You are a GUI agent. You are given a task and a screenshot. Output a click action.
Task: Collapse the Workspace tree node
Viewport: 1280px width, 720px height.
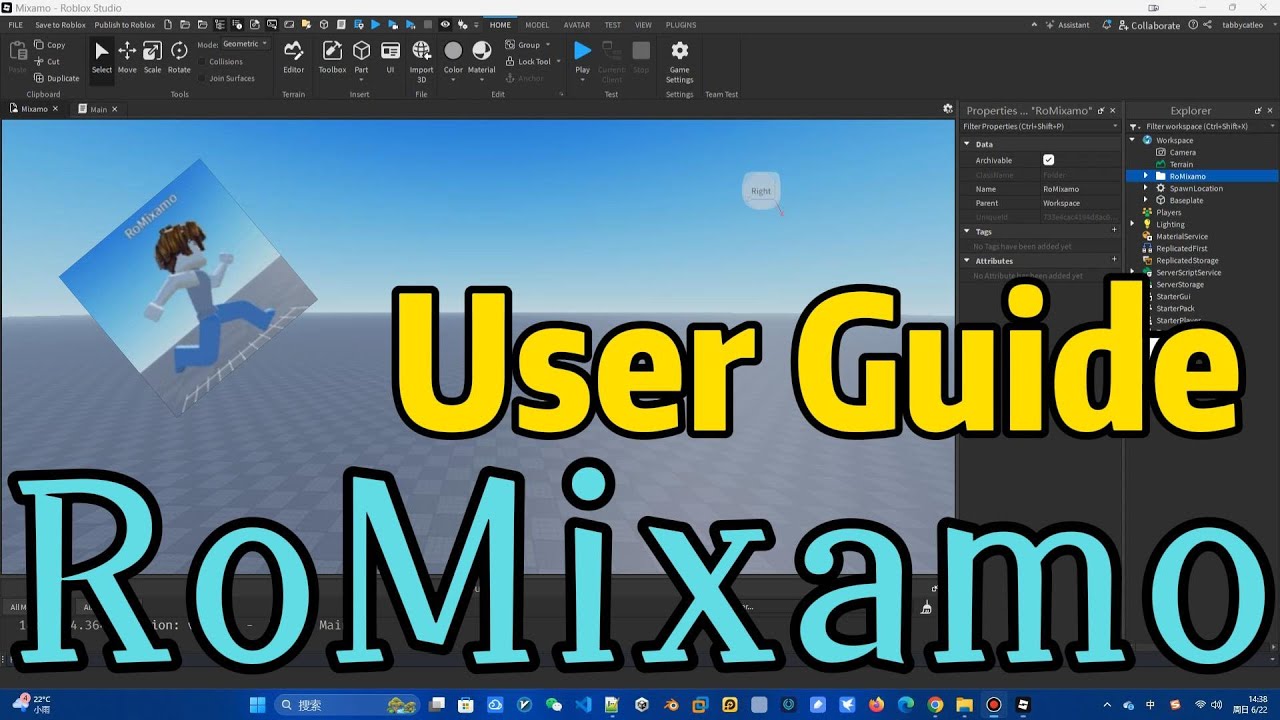1133,140
